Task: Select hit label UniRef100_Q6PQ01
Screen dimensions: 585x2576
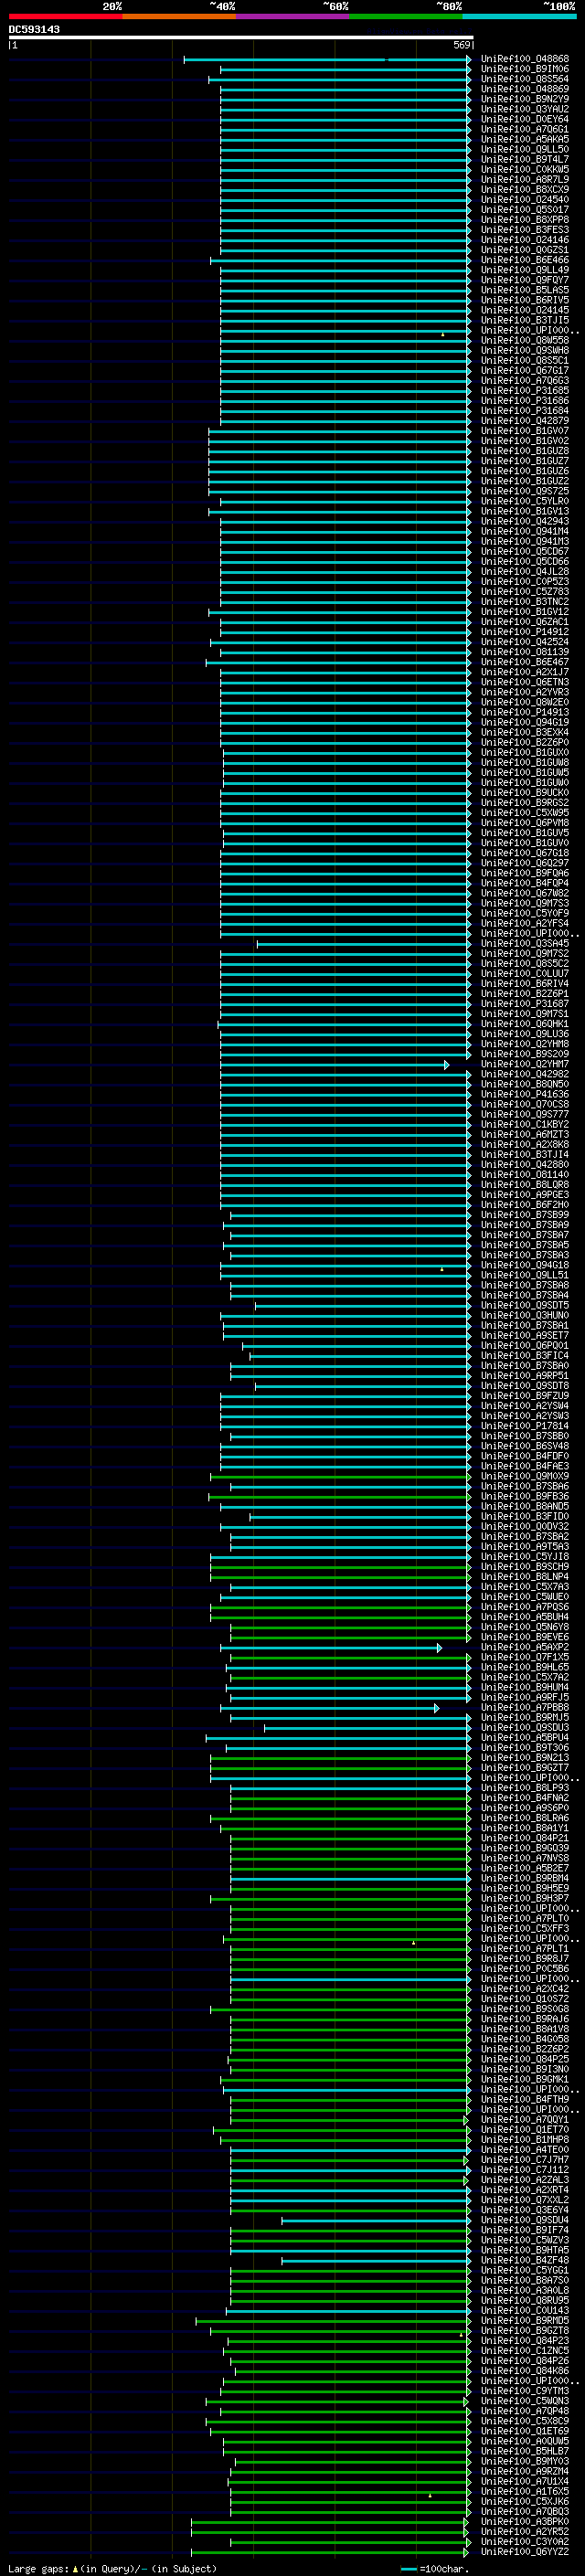Action: pos(525,1345)
